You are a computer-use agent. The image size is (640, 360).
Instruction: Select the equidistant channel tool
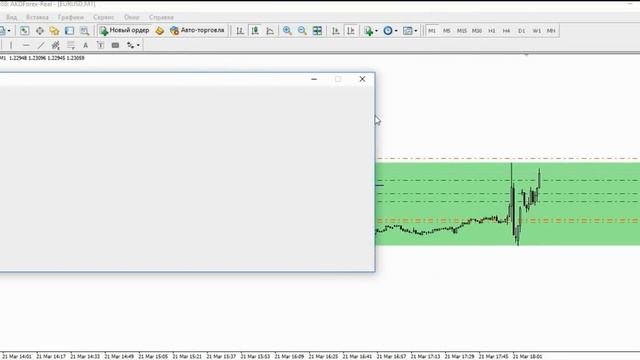tap(56, 45)
